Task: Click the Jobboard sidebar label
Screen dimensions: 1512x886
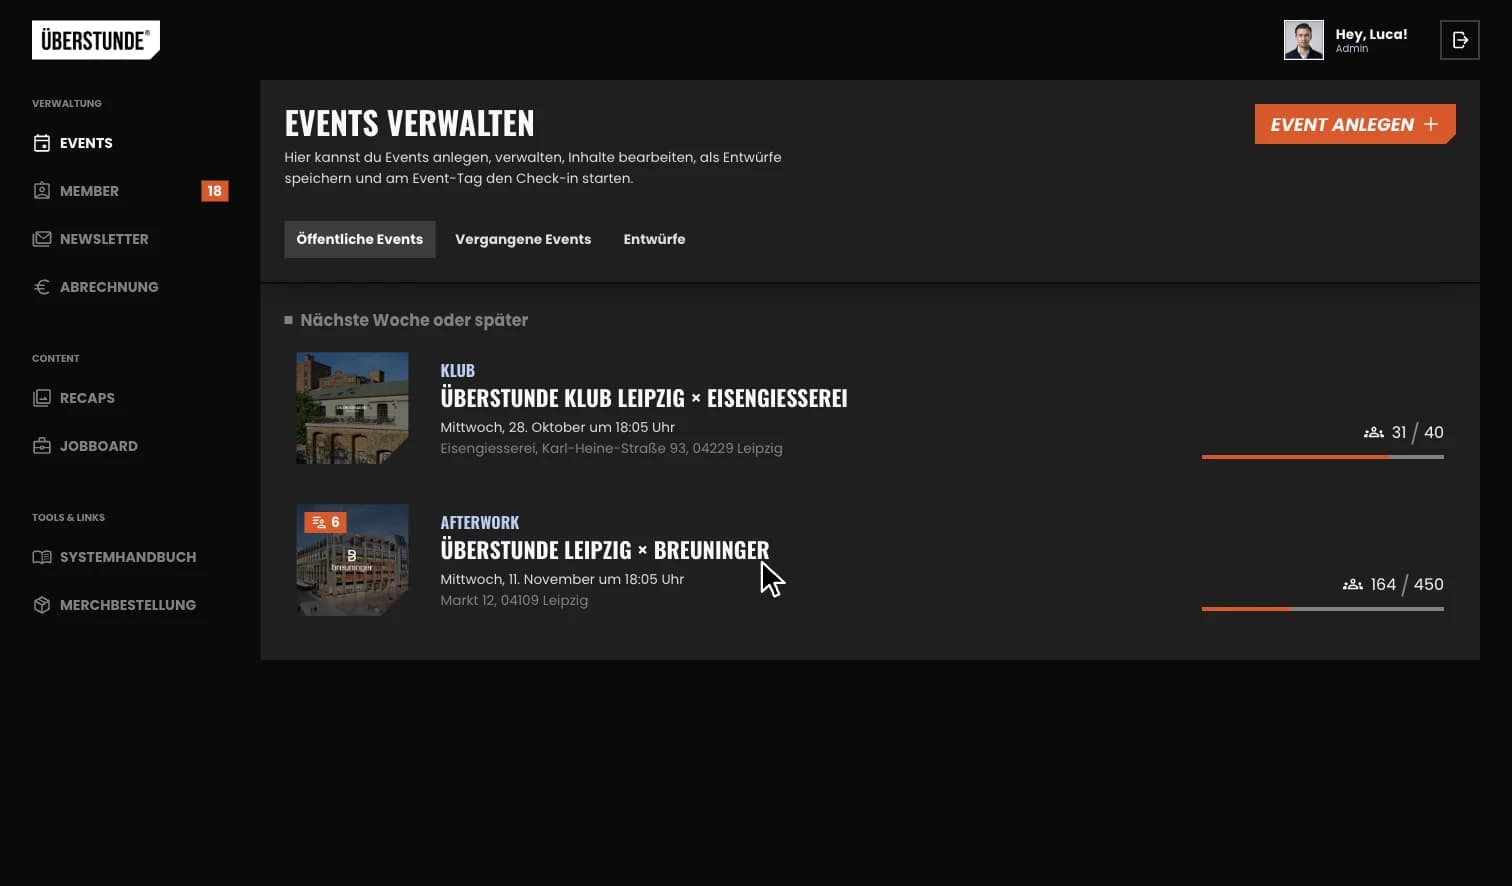Action: pyautogui.click(x=99, y=446)
